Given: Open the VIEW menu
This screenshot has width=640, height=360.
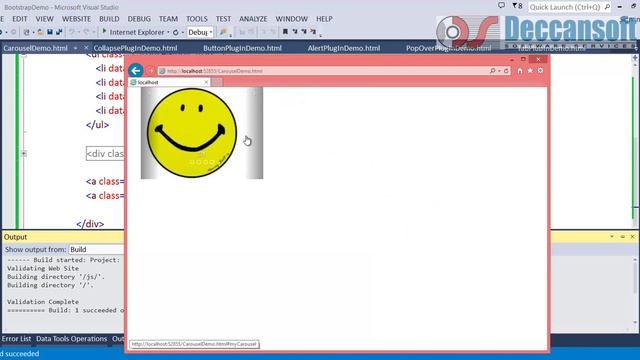Looking at the screenshot, I should (x=44, y=19).
